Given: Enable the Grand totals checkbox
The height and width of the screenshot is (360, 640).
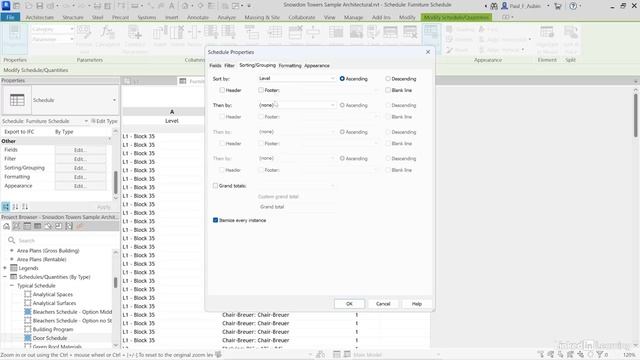Looking at the screenshot, I should (216, 185).
